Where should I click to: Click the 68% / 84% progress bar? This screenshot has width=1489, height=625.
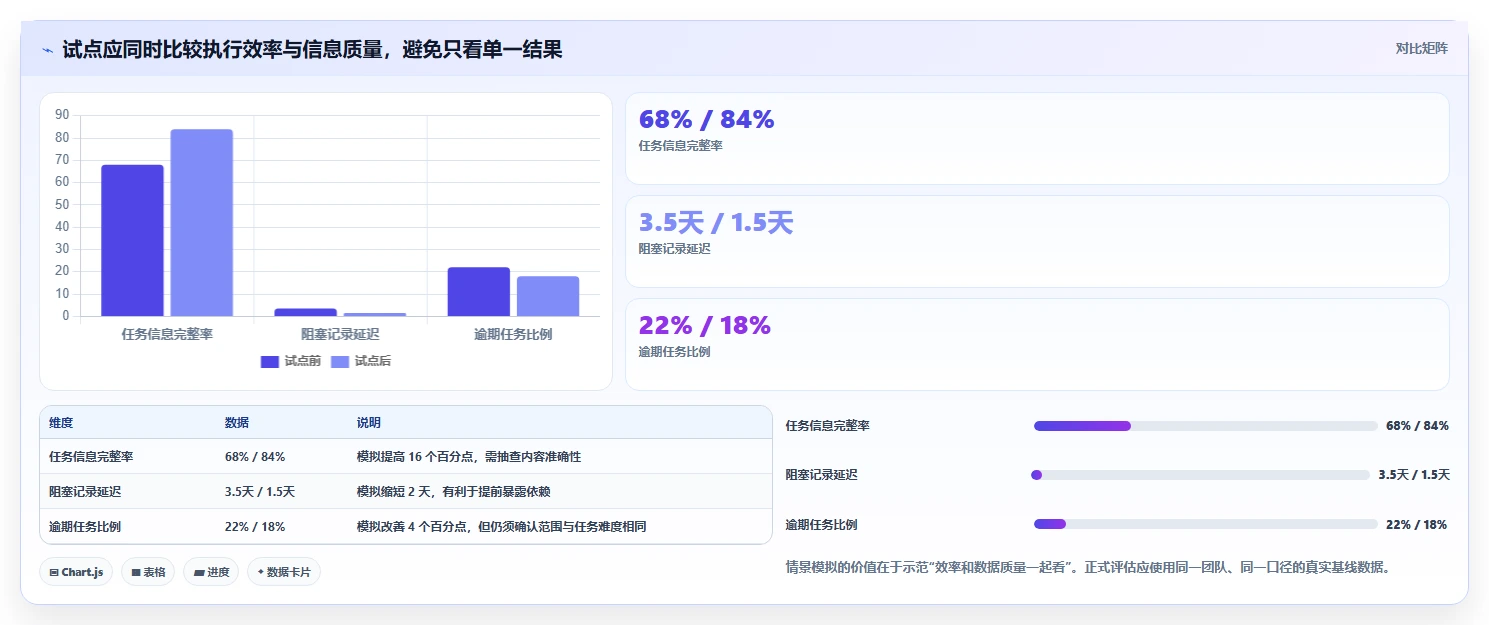tap(1206, 426)
